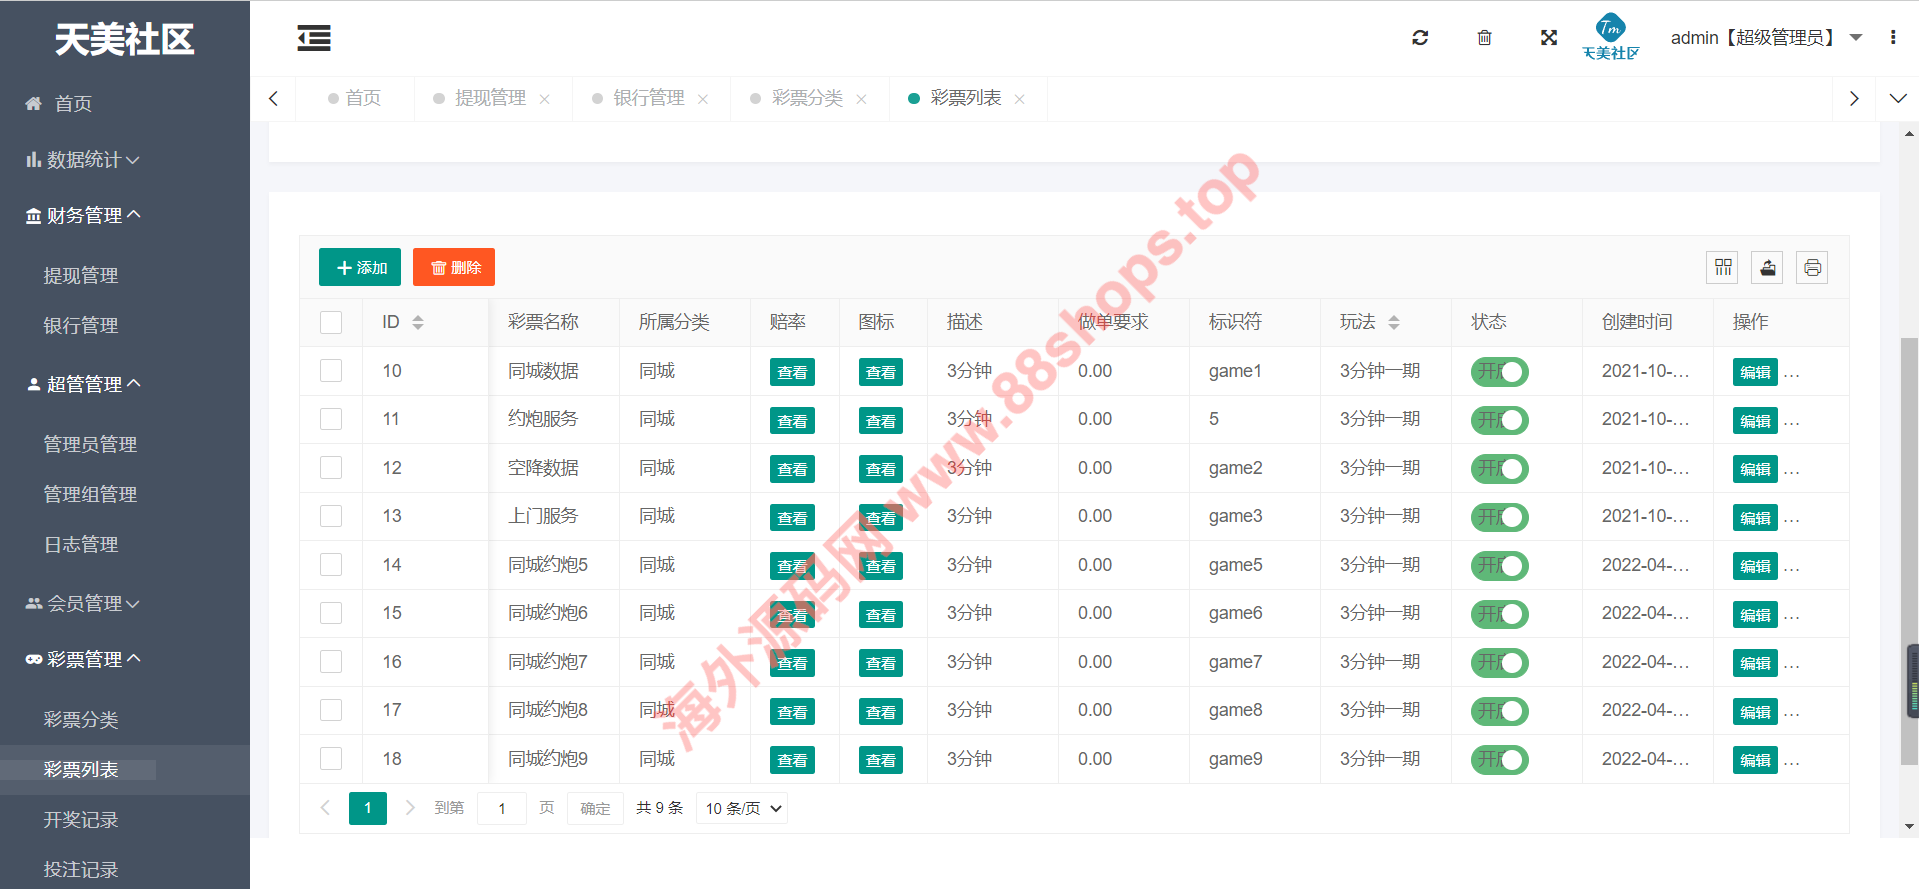Click the print table icon
Image resolution: width=1919 pixels, height=889 pixels.
tap(1812, 268)
